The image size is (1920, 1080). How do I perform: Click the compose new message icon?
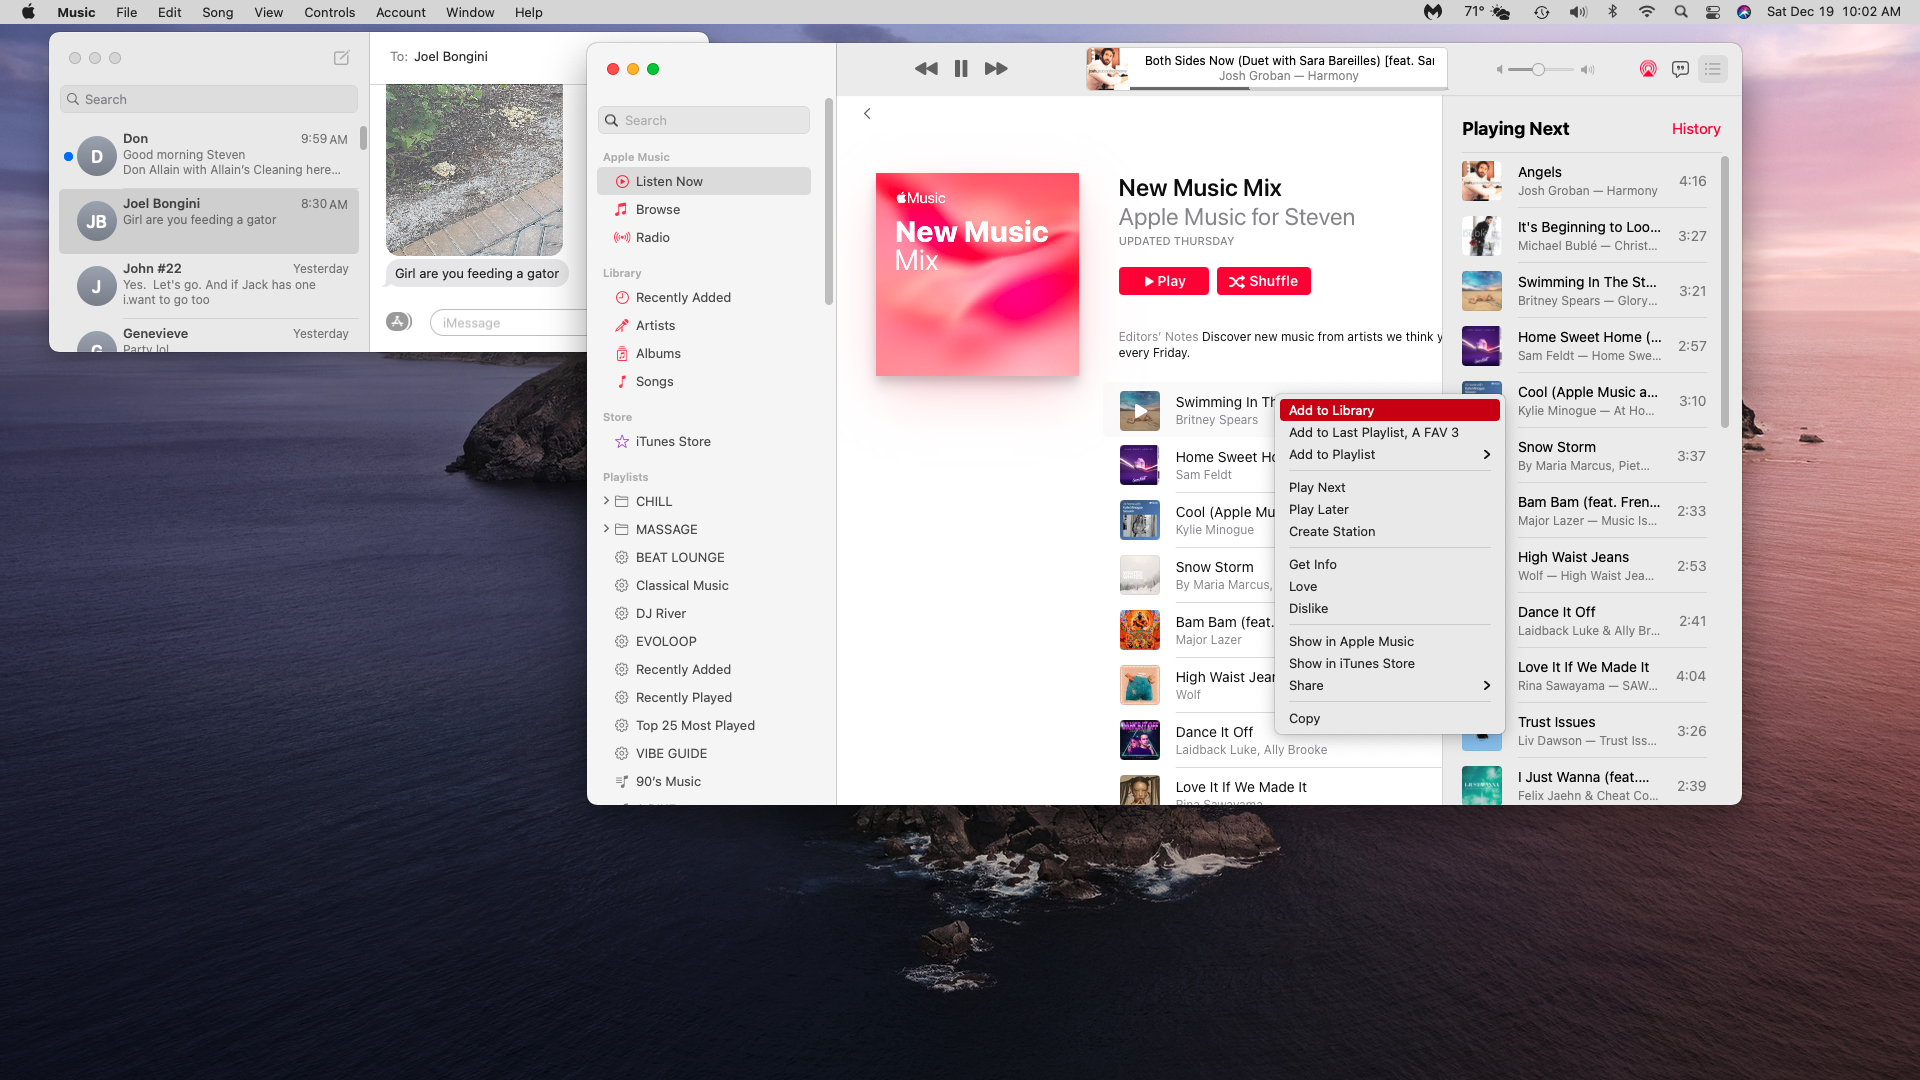click(x=341, y=58)
